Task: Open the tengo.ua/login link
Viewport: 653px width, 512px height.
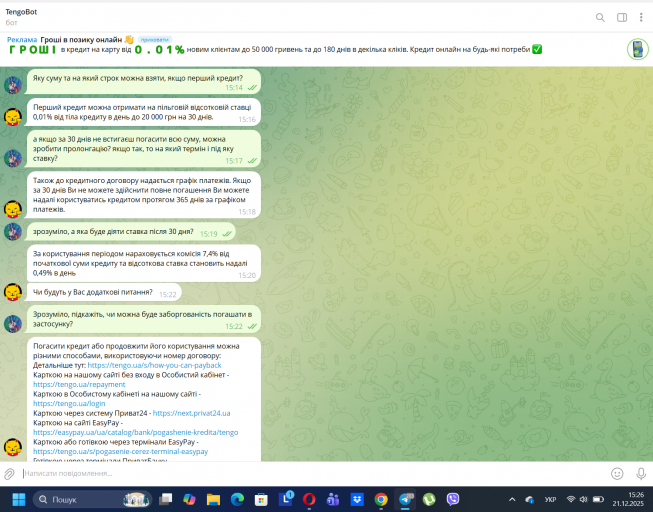Action: (69, 404)
